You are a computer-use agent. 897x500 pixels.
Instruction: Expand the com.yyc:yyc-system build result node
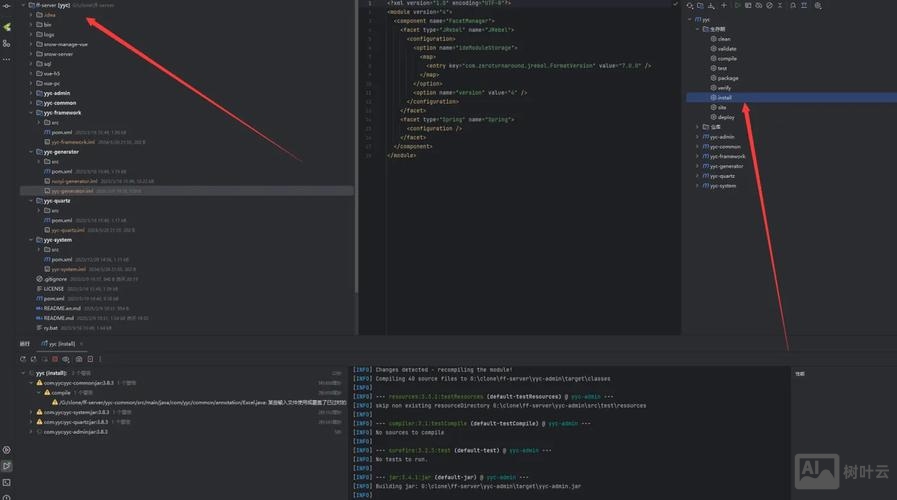coord(31,411)
